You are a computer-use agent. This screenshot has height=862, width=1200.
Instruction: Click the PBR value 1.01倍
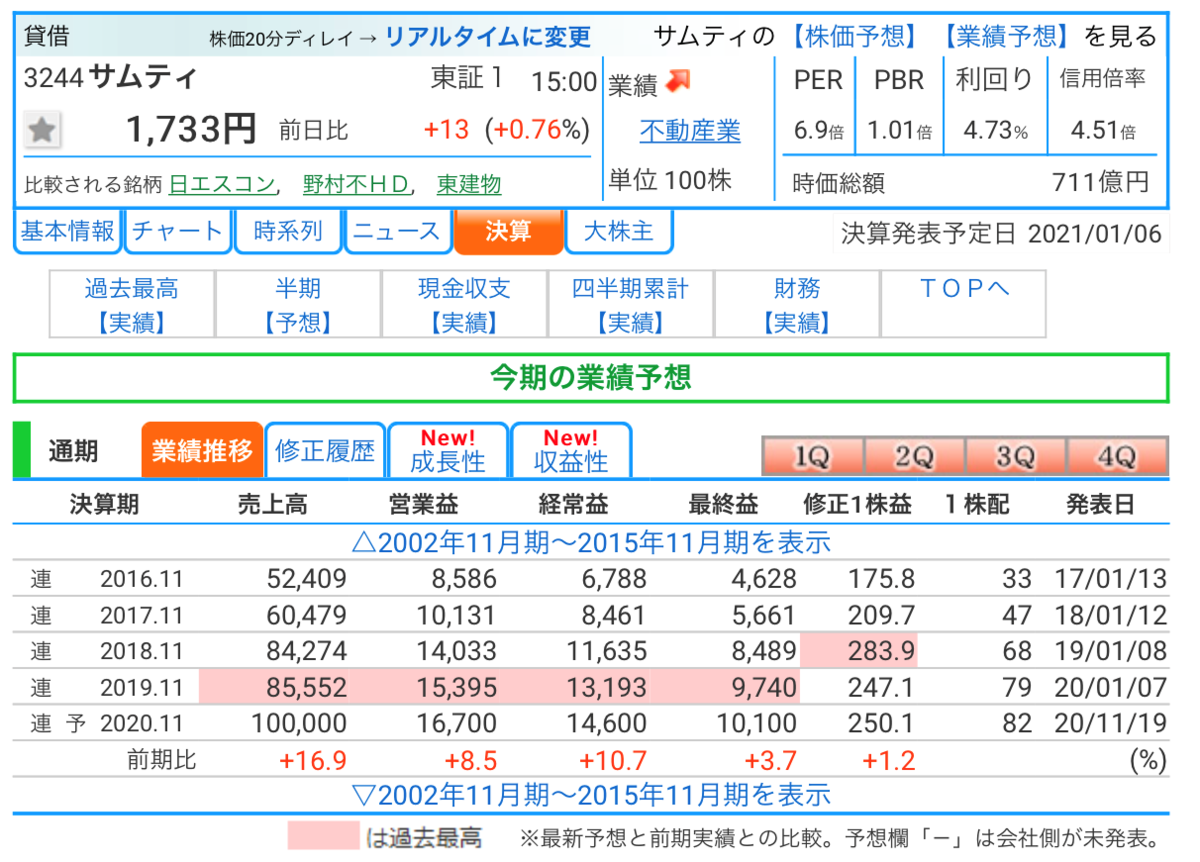click(899, 131)
